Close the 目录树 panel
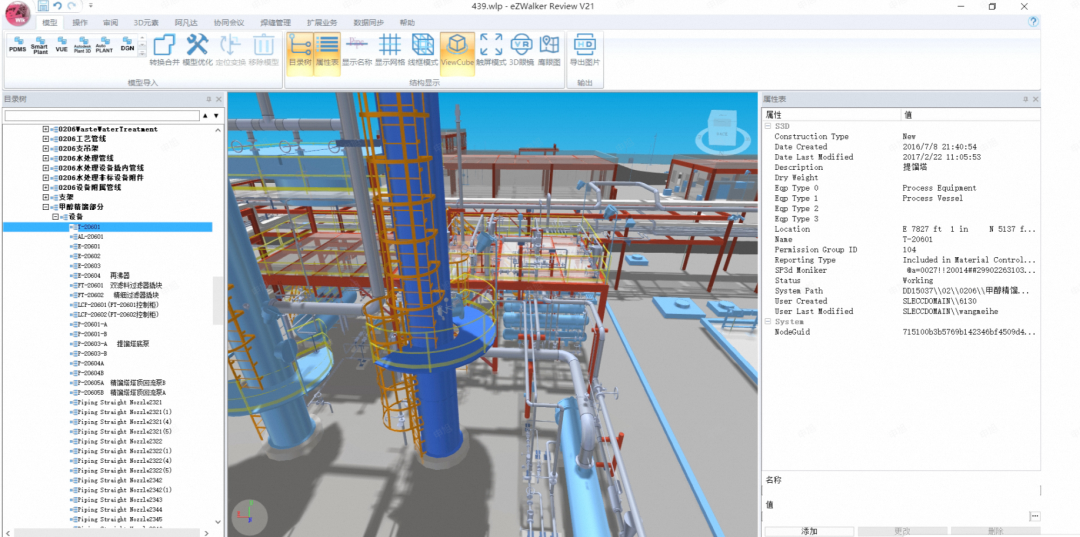Screen dimensions: 1080x537 click(x=218, y=99)
